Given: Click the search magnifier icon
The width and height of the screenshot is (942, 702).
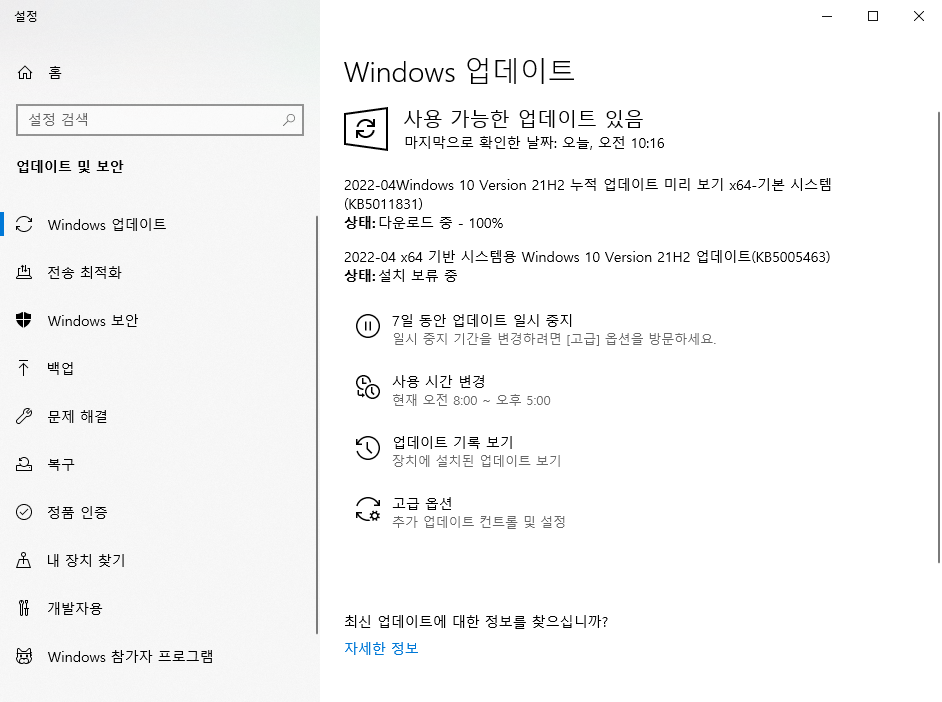Looking at the screenshot, I should [289, 120].
